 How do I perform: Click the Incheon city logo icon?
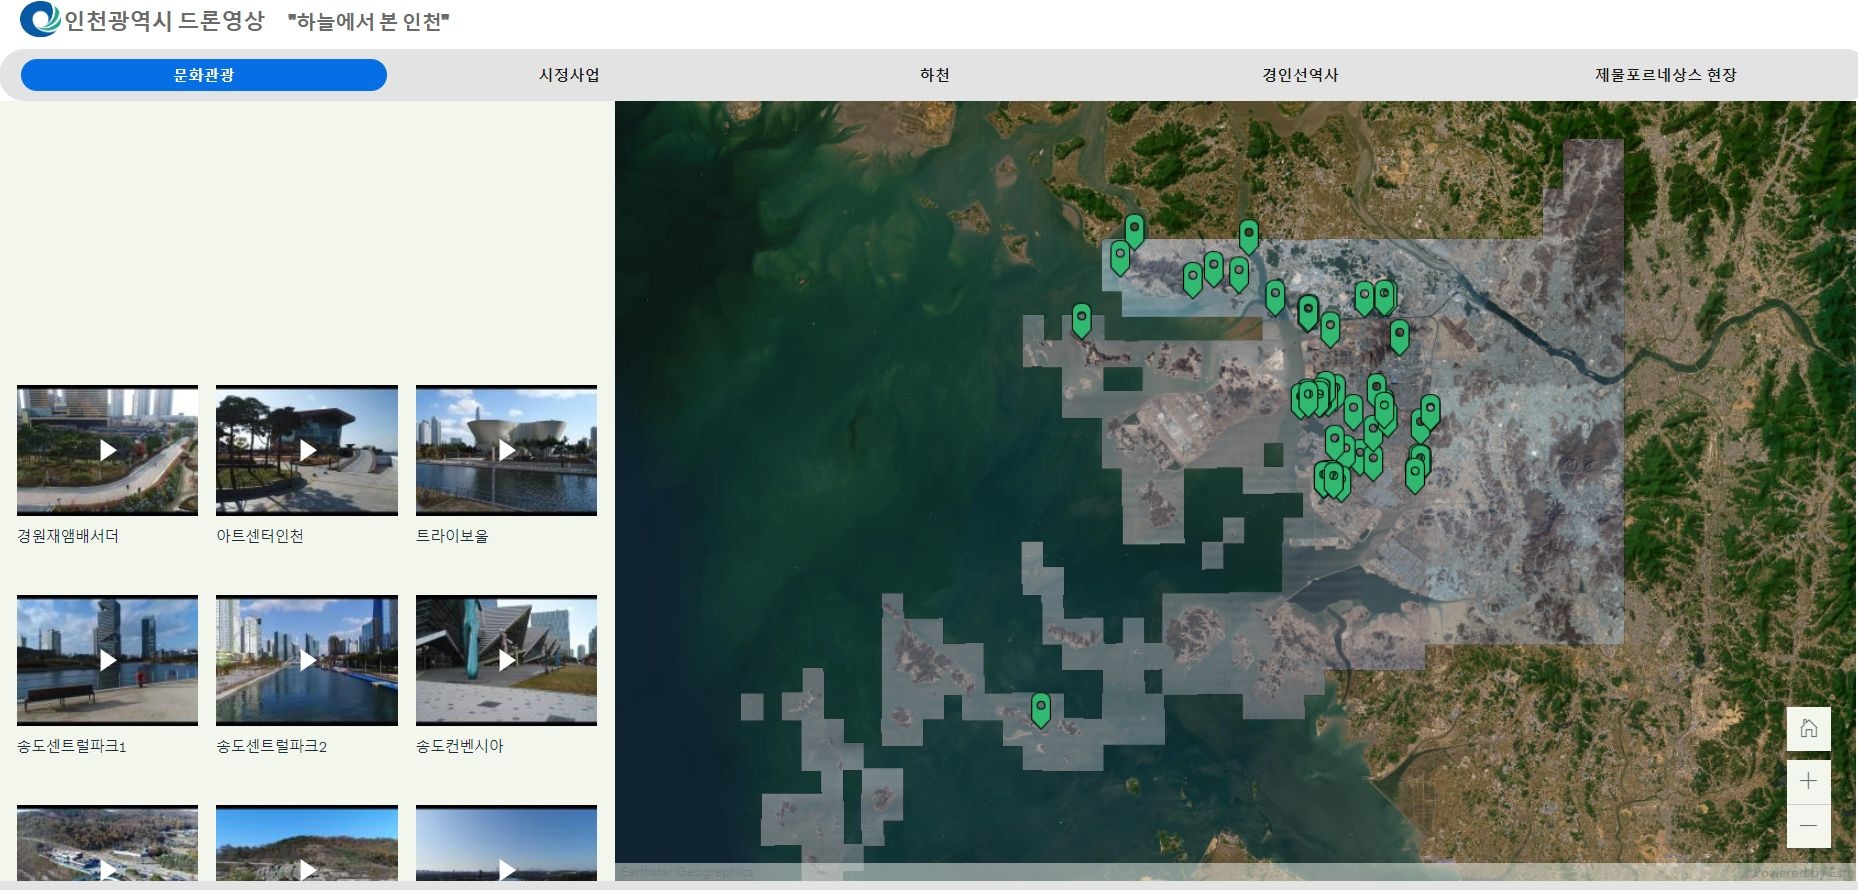click(x=39, y=20)
